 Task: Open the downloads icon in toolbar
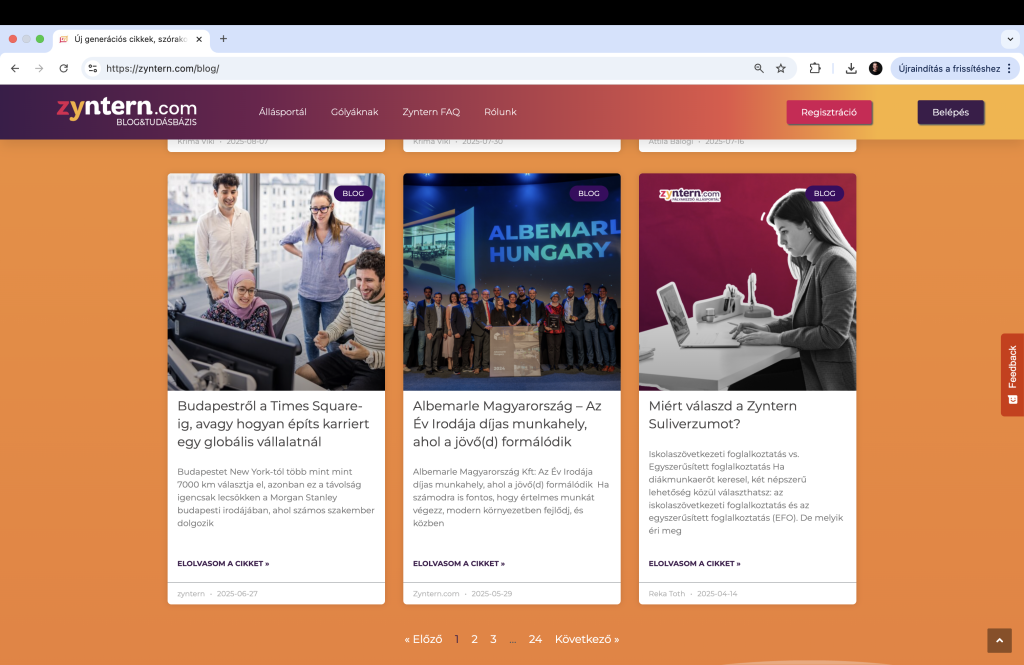tap(851, 68)
